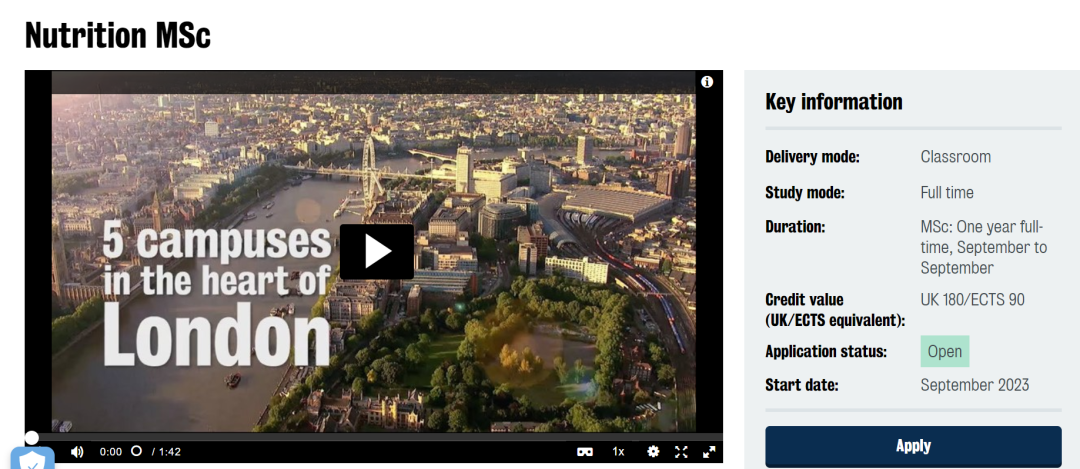Expand video player with diagonal arrows icon
The width and height of the screenshot is (1080, 469).
[x=709, y=452]
